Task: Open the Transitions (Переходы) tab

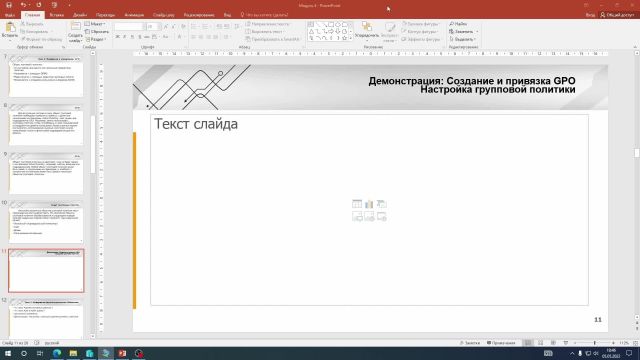Action: coord(105,15)
